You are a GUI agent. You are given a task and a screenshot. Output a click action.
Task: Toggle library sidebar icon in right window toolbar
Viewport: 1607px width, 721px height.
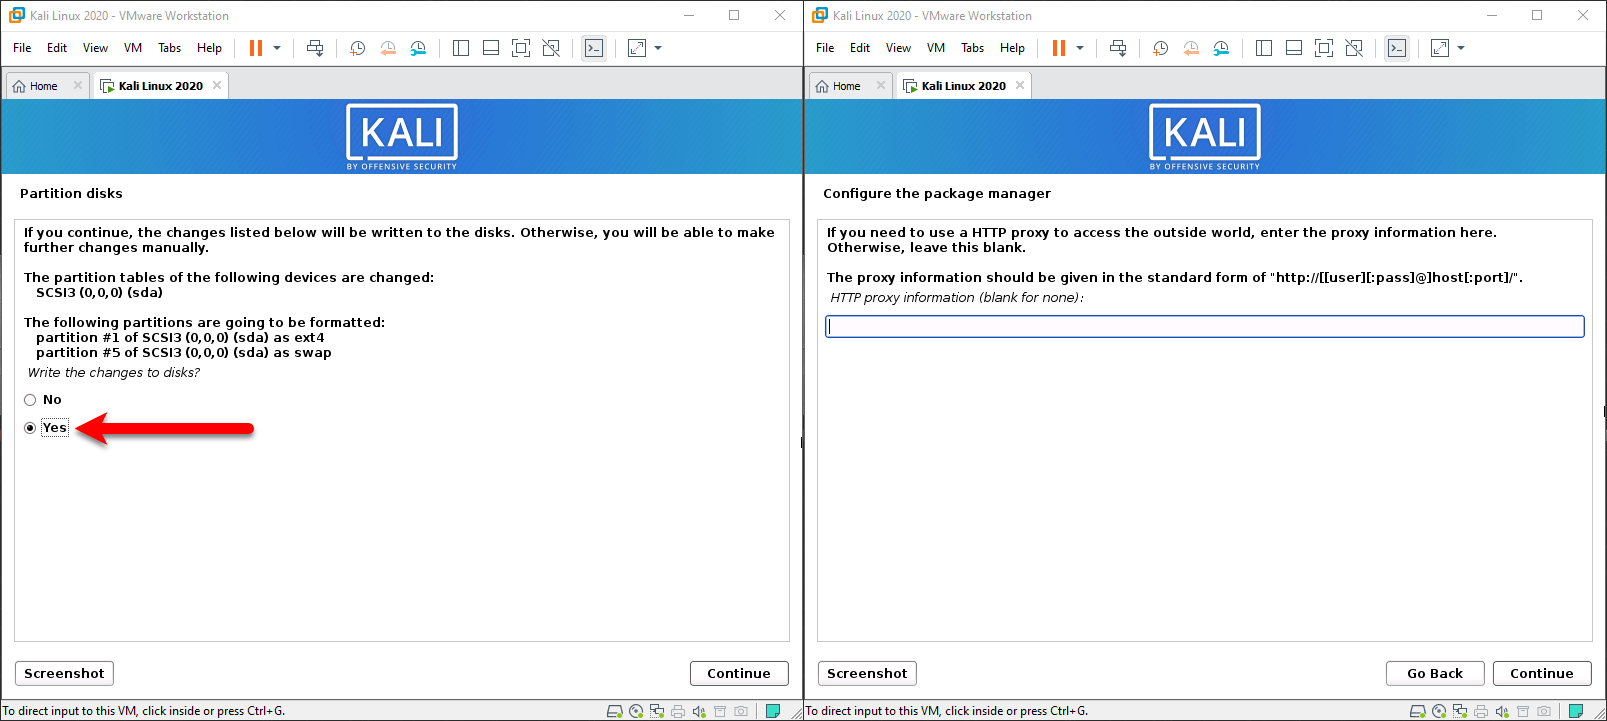pos(1264,48)
